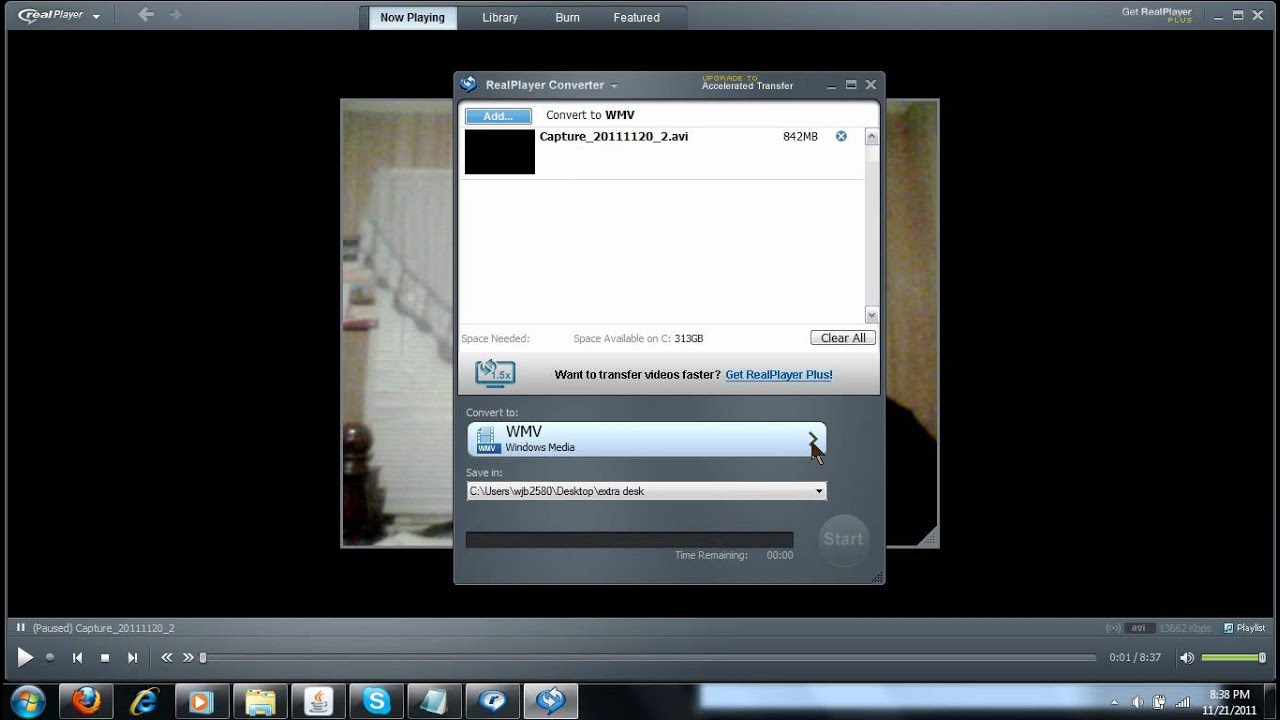Click the RealPlayer back arrow
The height and width of the screenshot is (720, 1280).
point(146,15)
